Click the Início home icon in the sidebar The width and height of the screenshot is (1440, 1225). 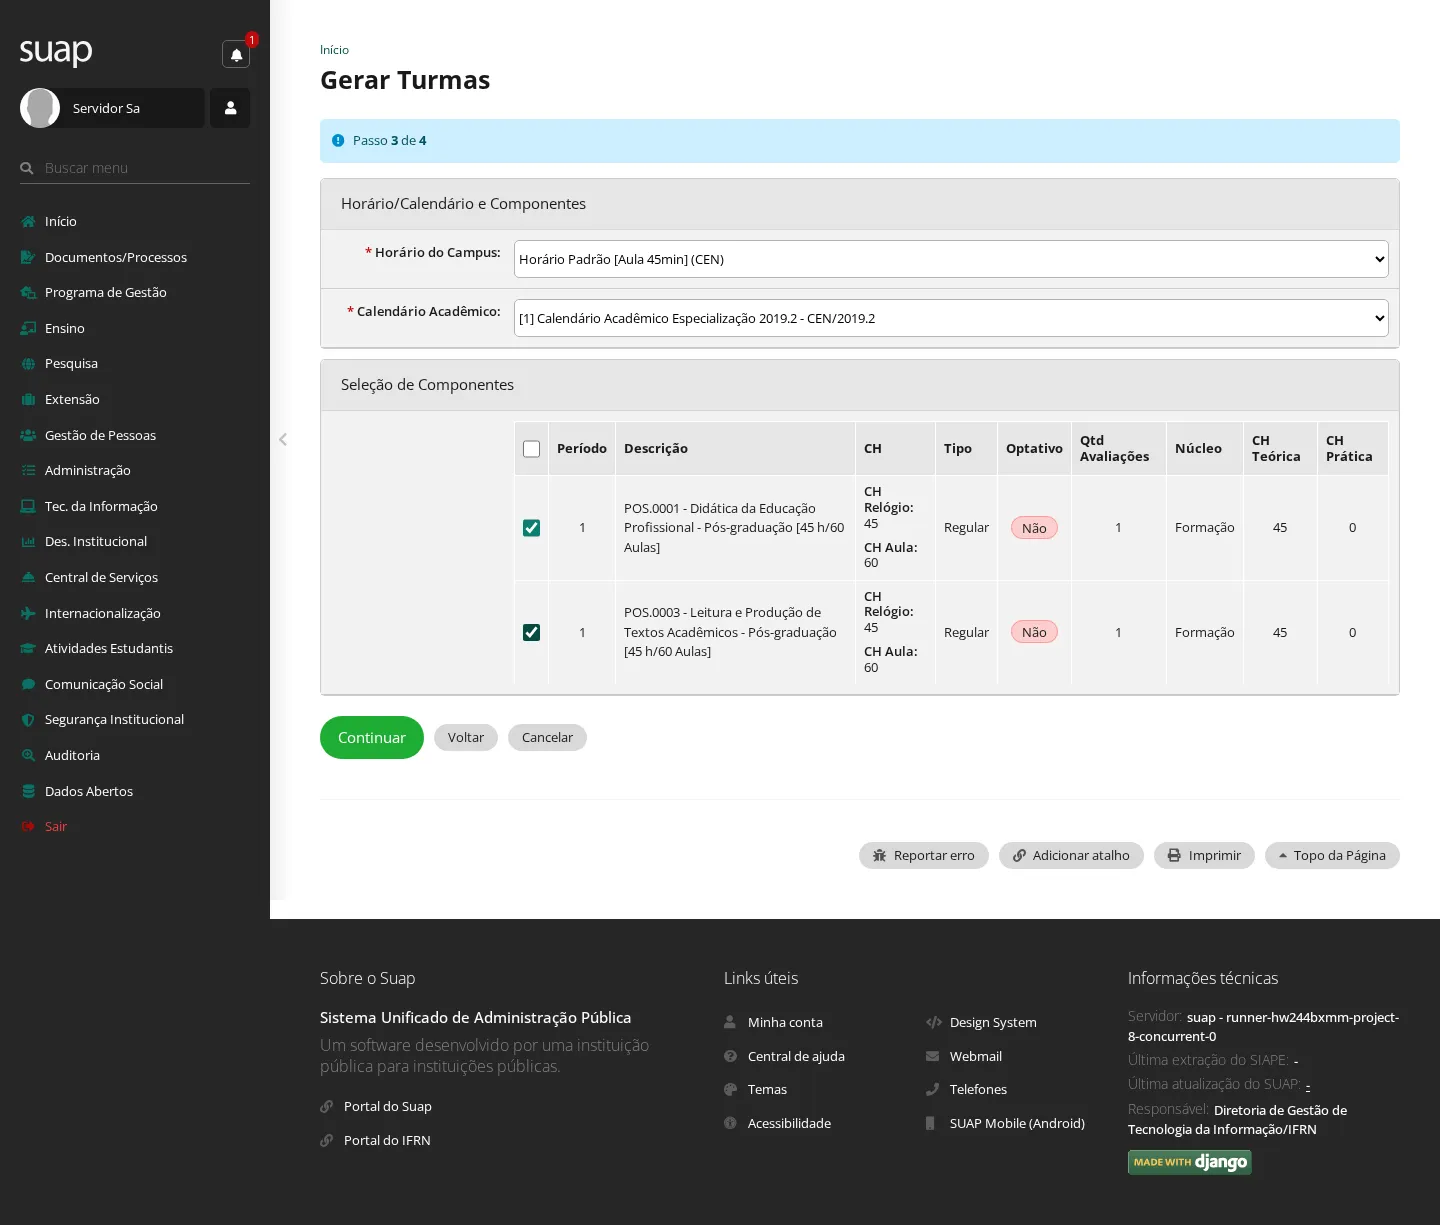28,221
